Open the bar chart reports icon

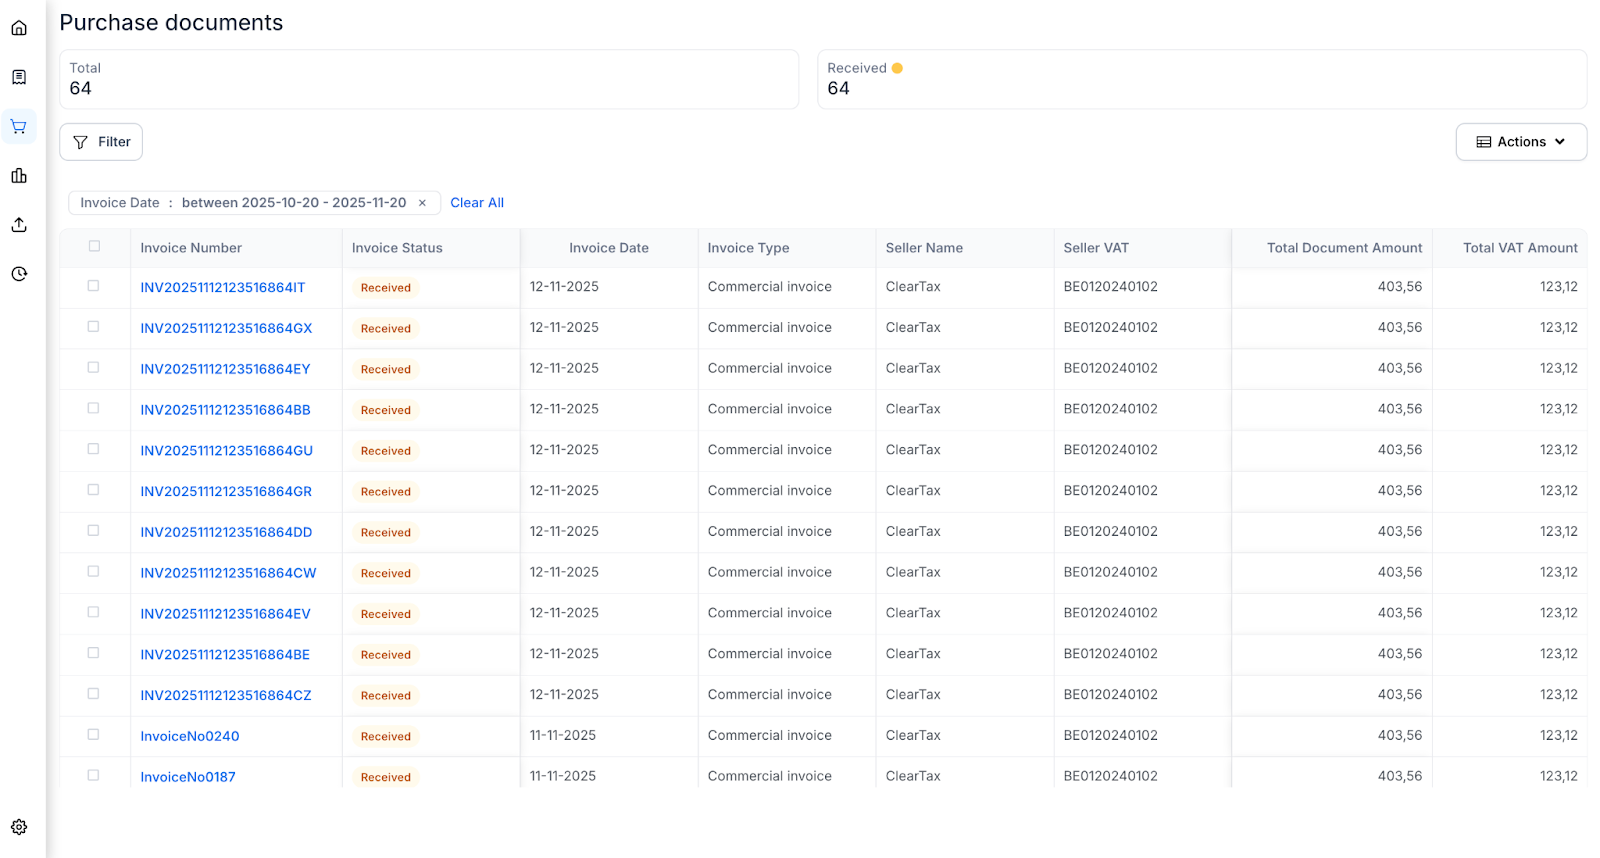click(x=19, y=176)
